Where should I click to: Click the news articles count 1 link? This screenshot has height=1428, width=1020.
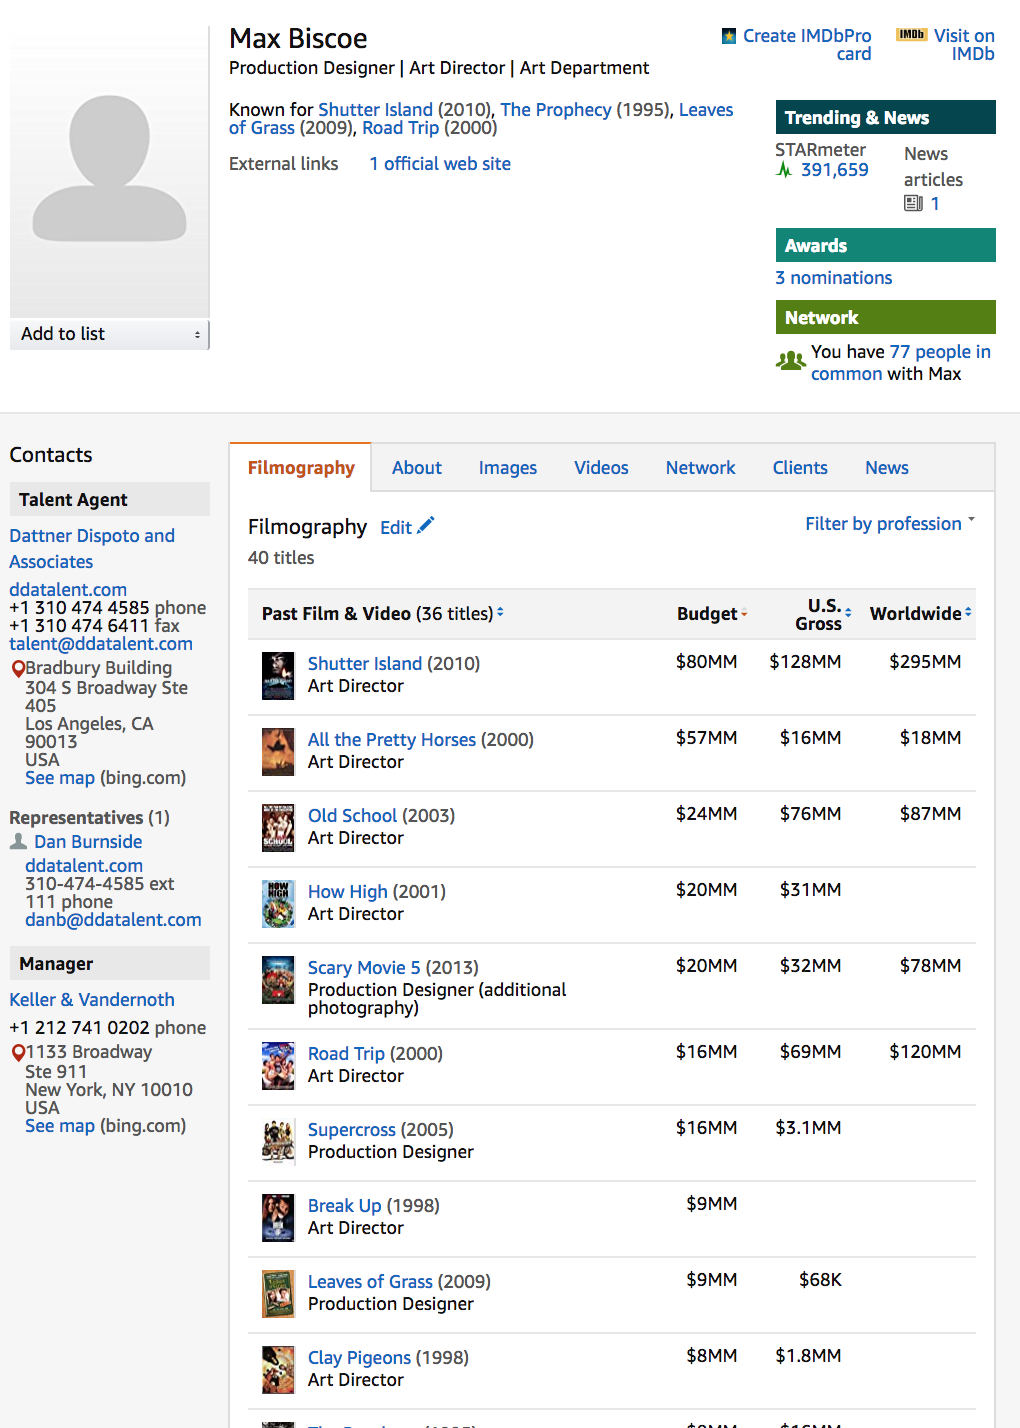pos(935,204)
